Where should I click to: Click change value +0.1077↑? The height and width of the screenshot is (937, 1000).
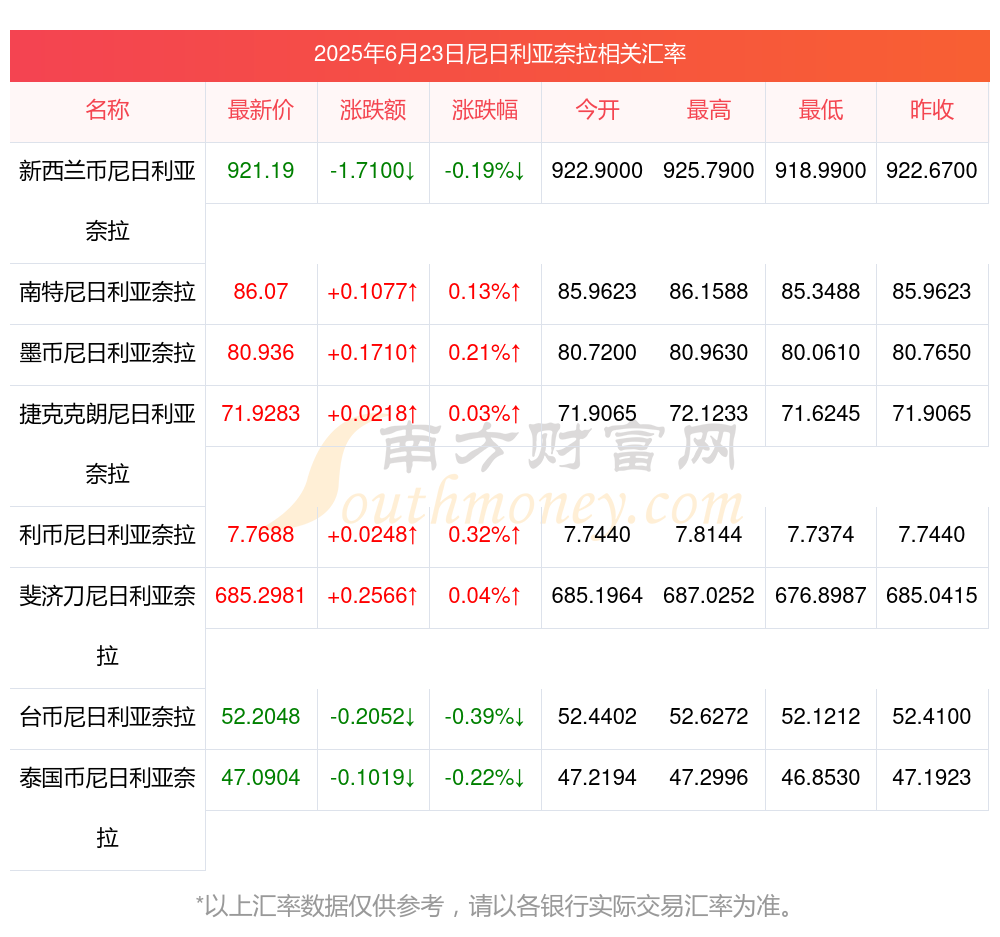(x=373, y=292)
